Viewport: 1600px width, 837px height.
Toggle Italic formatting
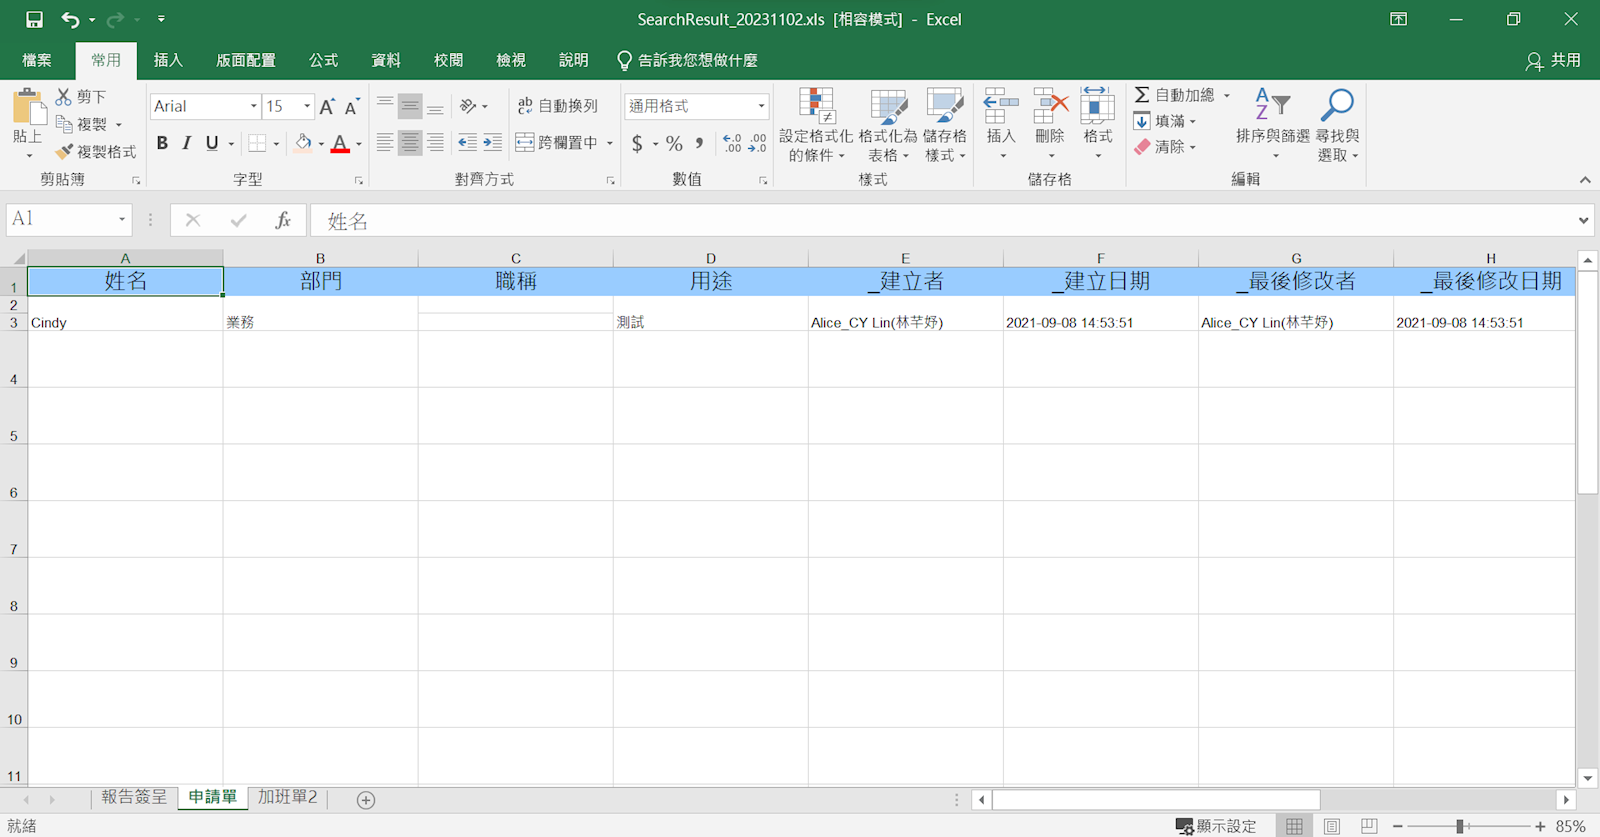(x=187, y=143)
